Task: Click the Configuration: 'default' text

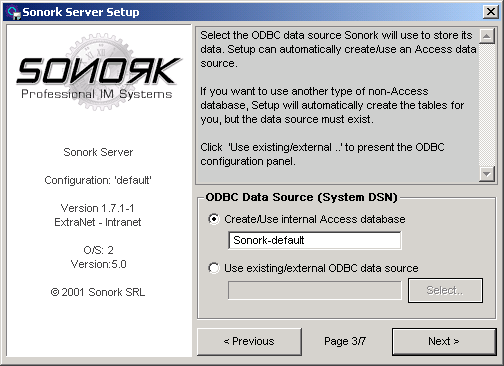Action: point(98,180)
